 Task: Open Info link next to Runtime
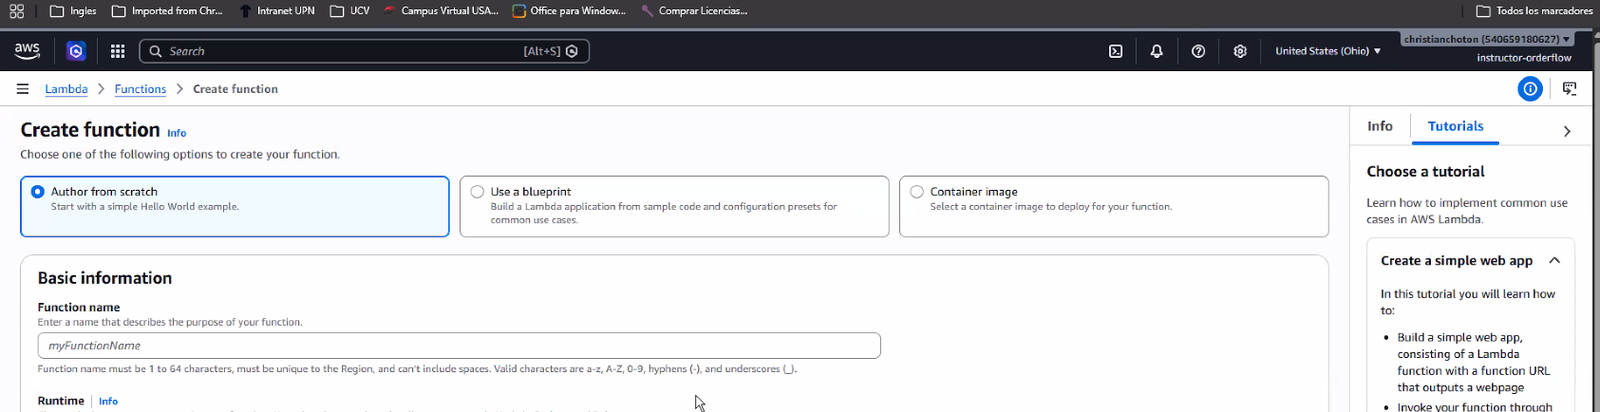pos(108,401)
